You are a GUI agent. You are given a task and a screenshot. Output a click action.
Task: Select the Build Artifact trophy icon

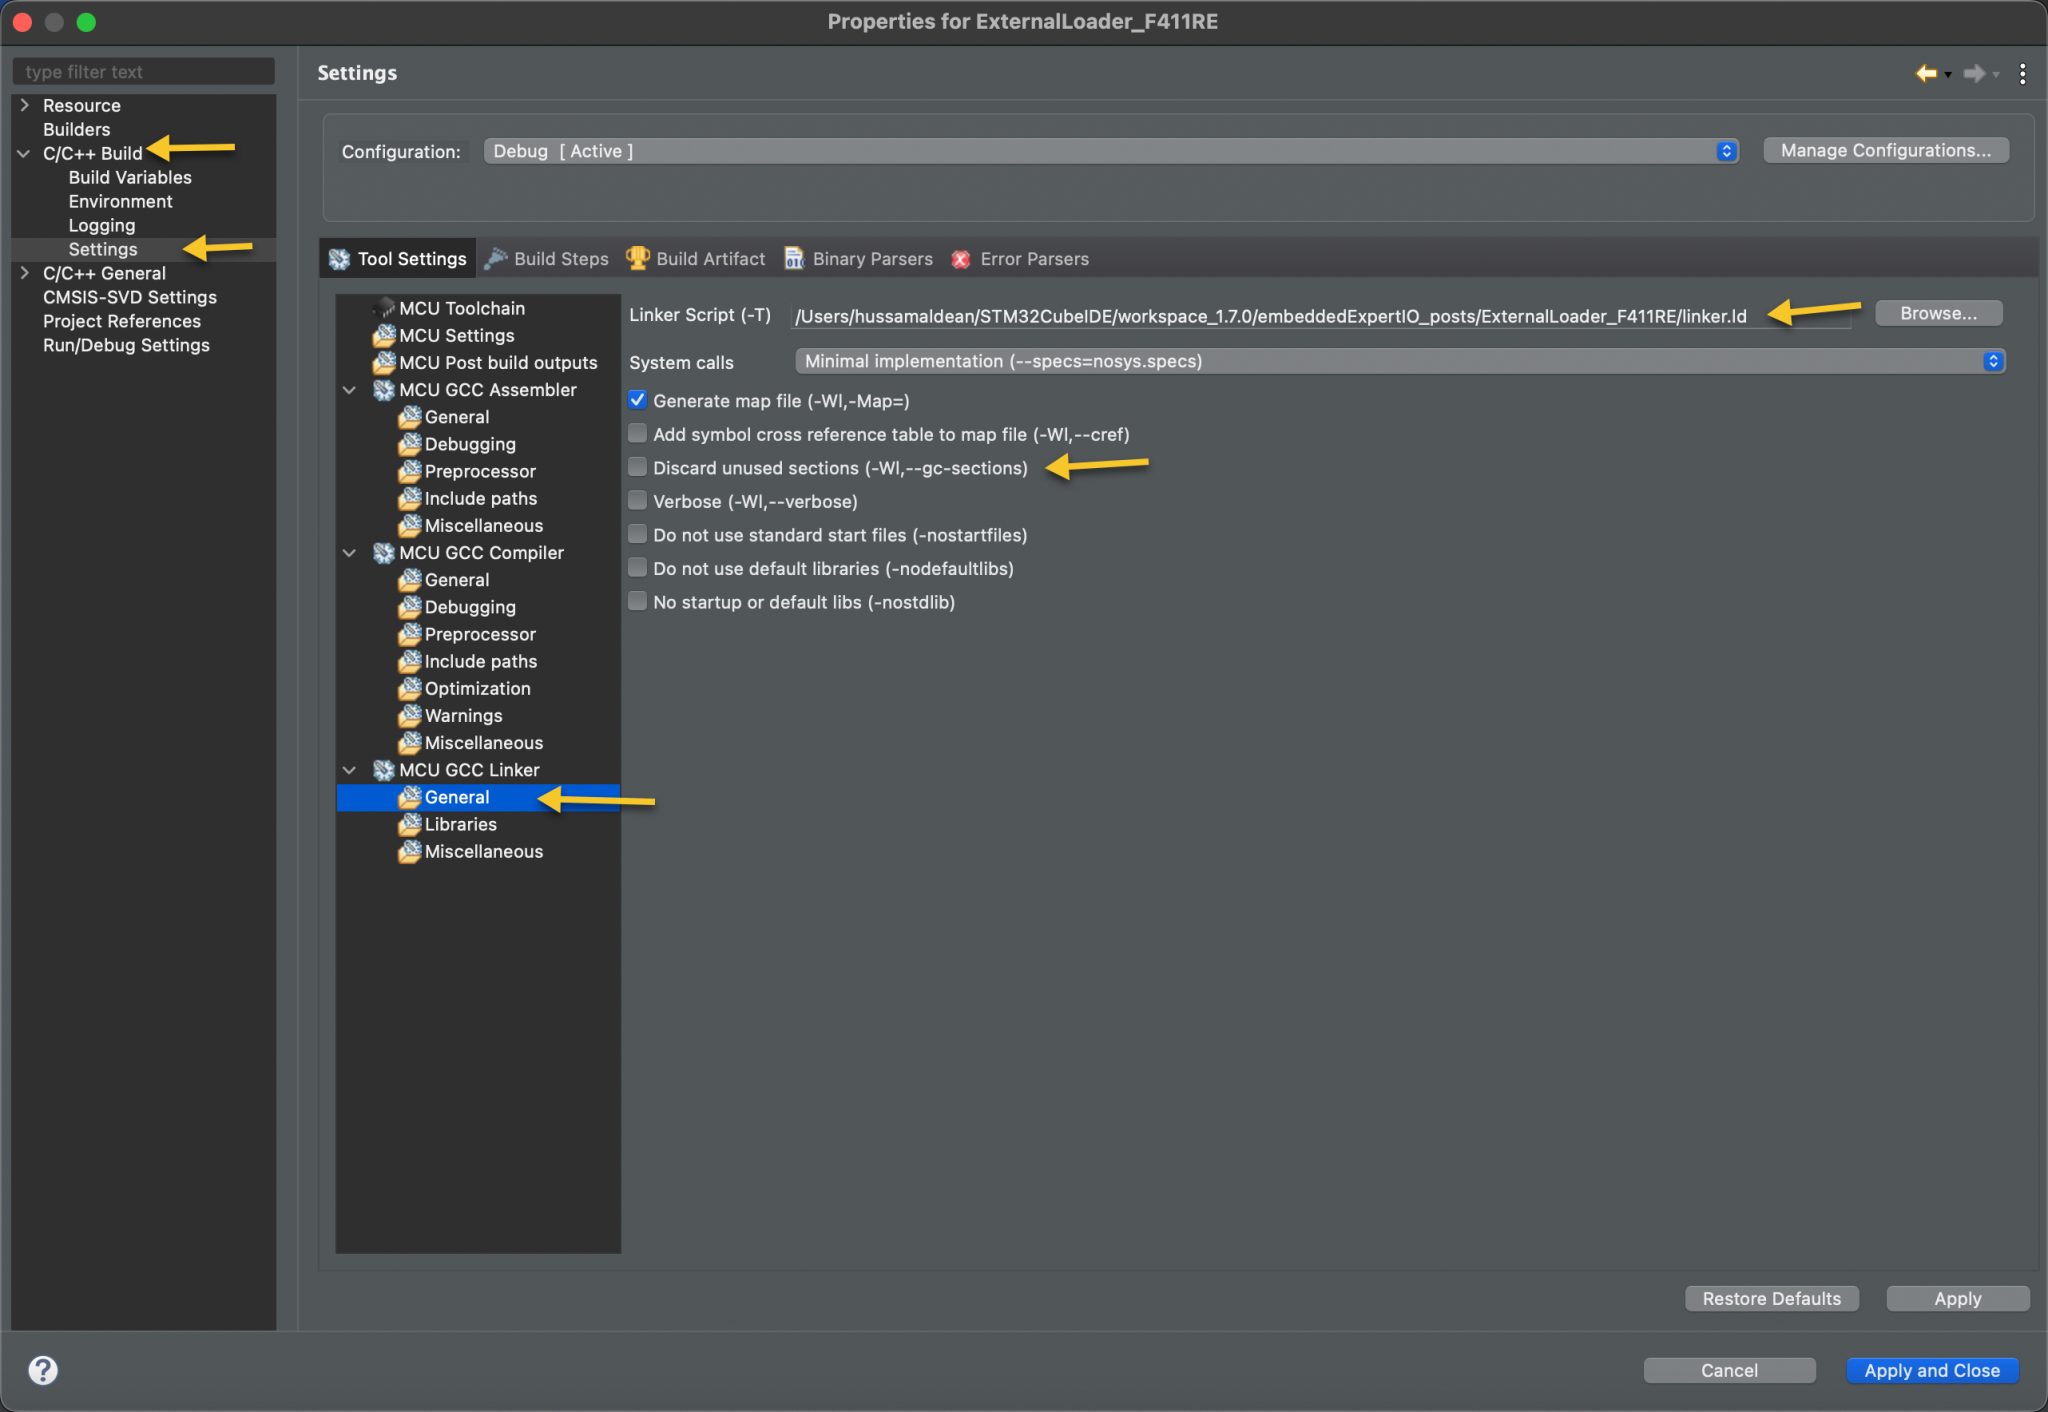click(637, 258)
